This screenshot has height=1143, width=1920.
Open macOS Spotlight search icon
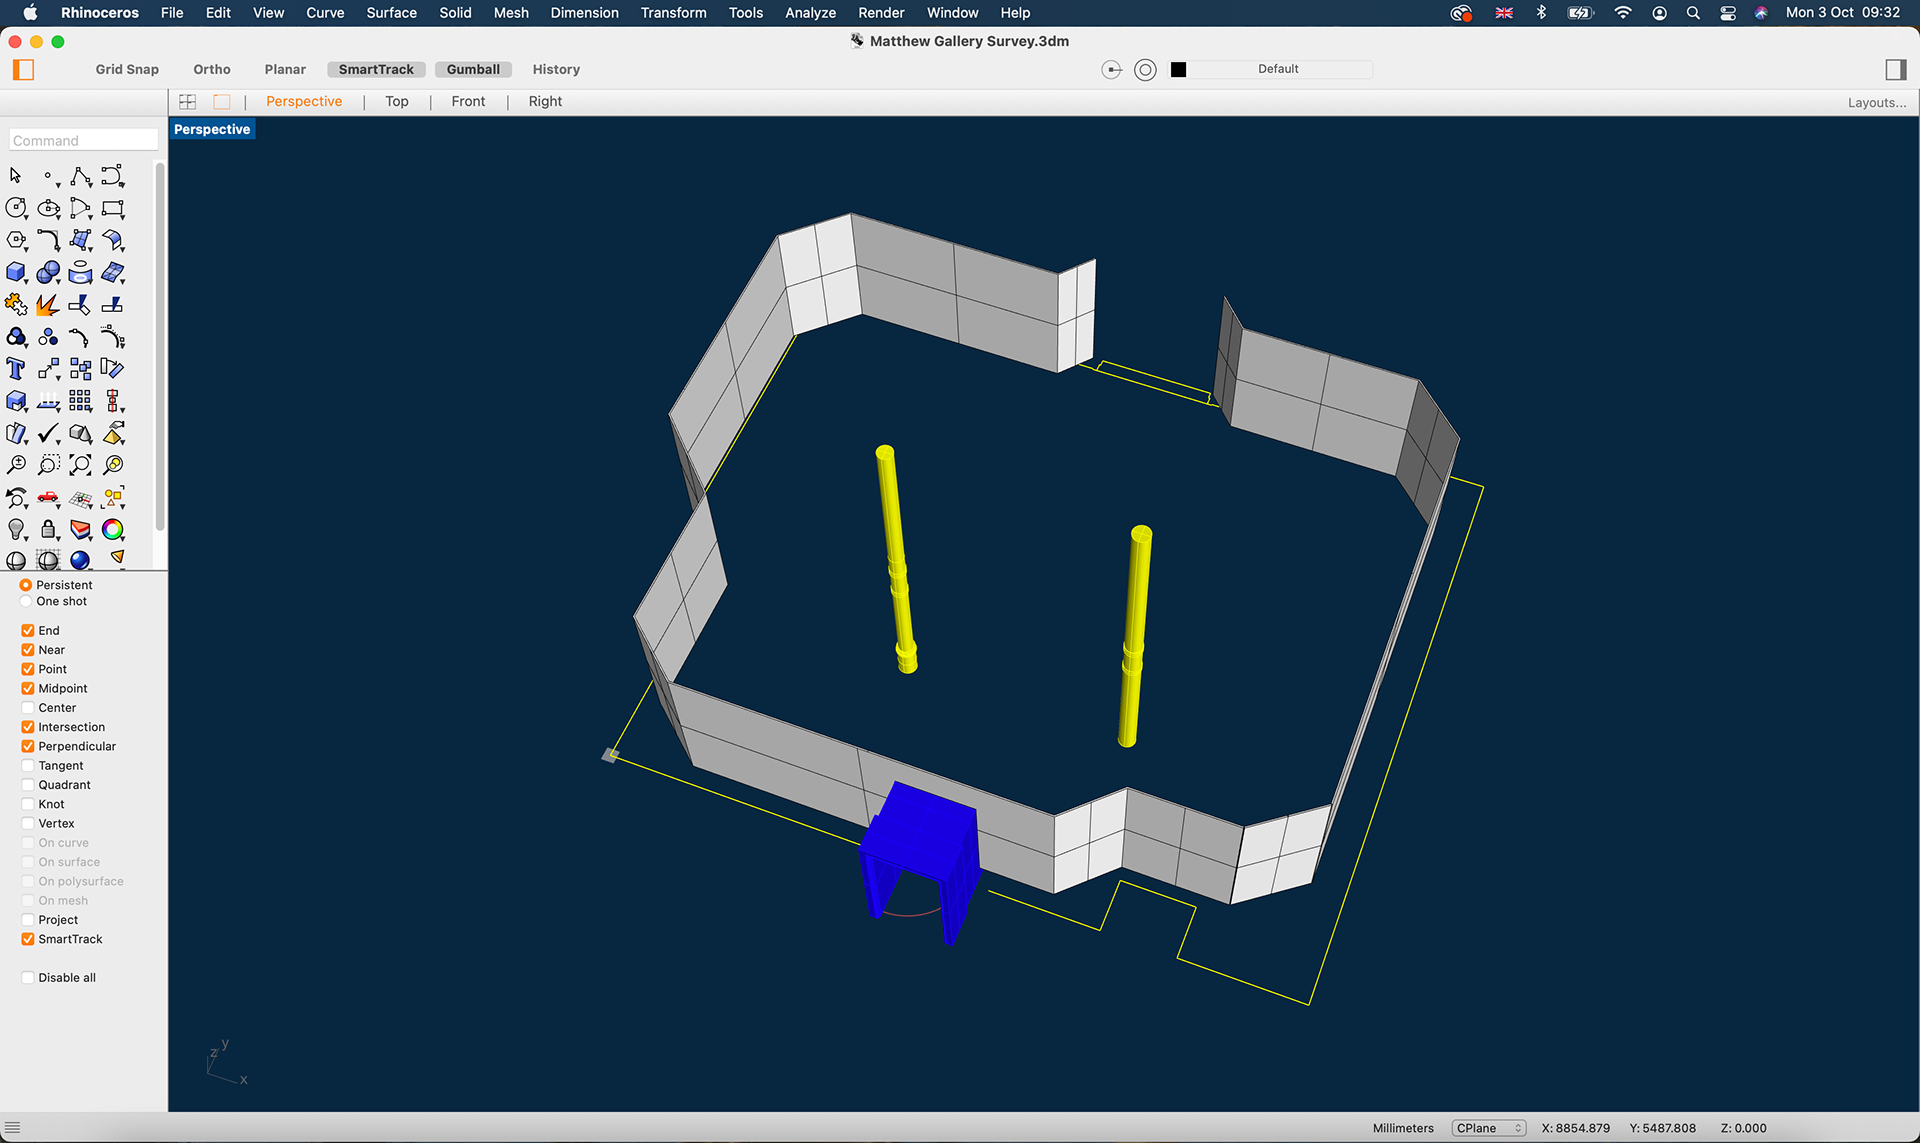(x=1693, y=13)
